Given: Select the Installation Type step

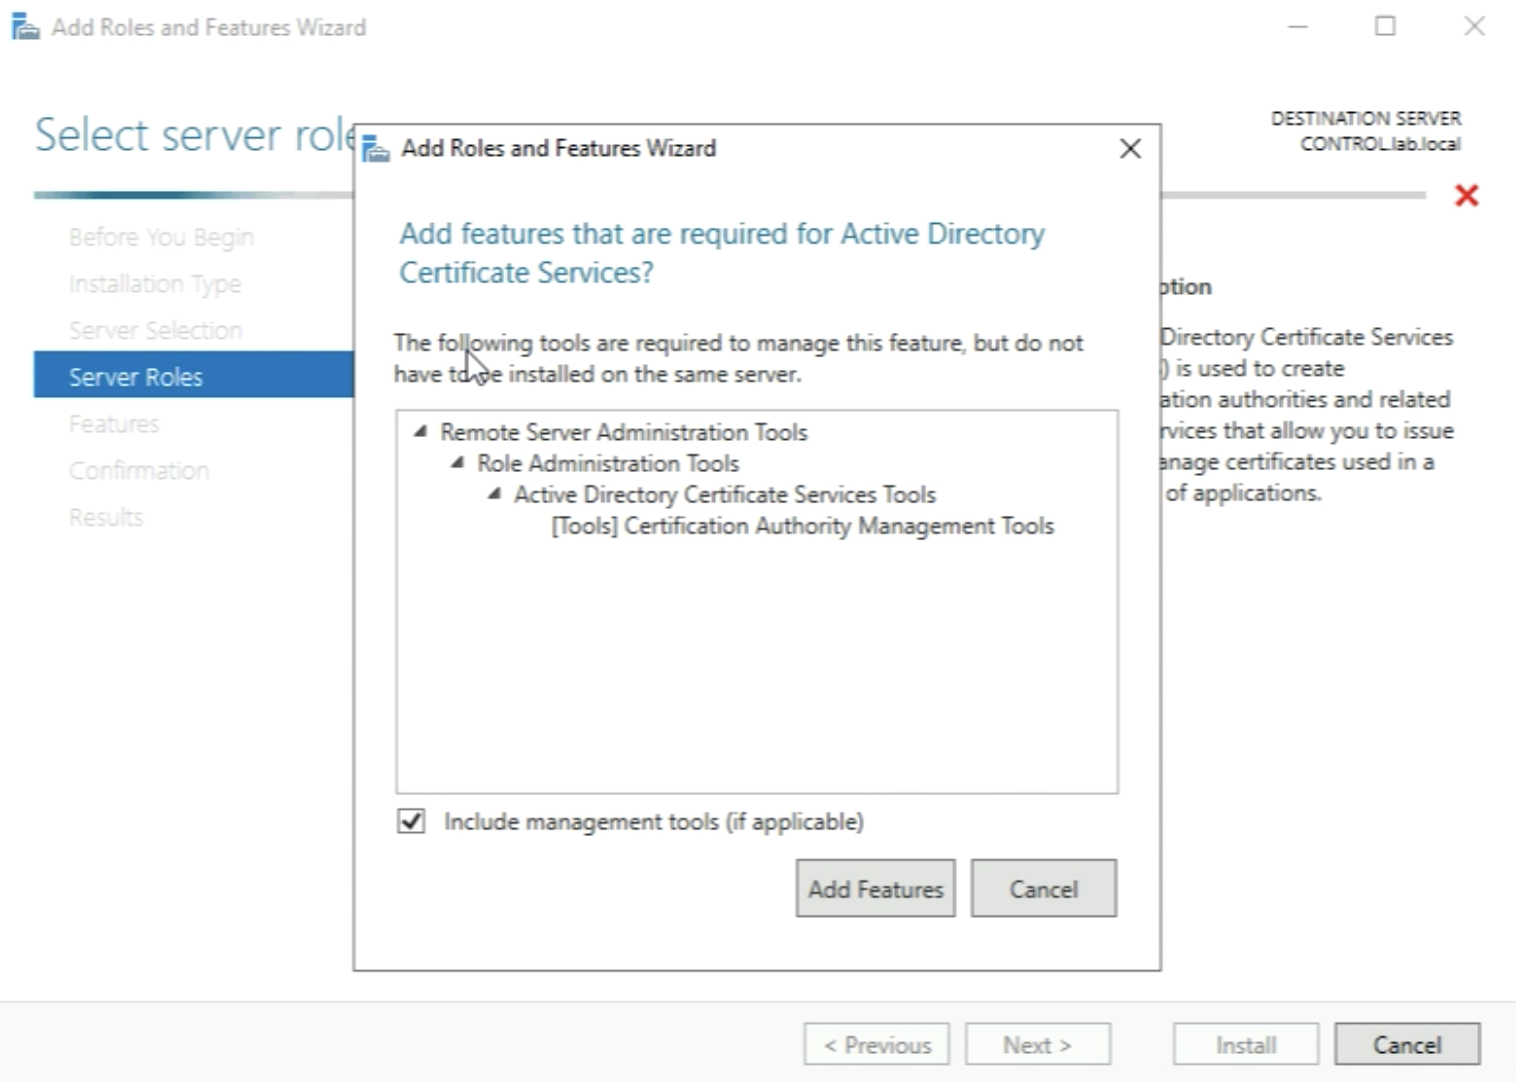Looking at the screenshot, I should (x=155, y=284).
